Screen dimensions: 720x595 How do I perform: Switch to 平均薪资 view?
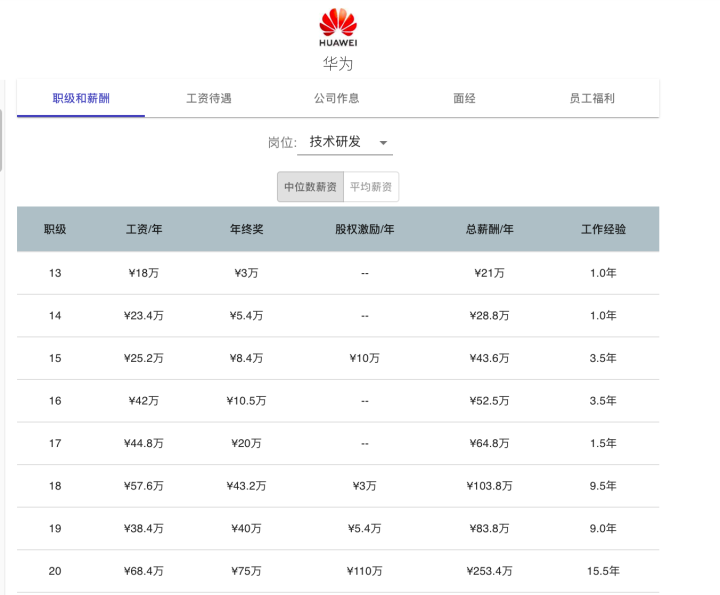pos(371,187)
